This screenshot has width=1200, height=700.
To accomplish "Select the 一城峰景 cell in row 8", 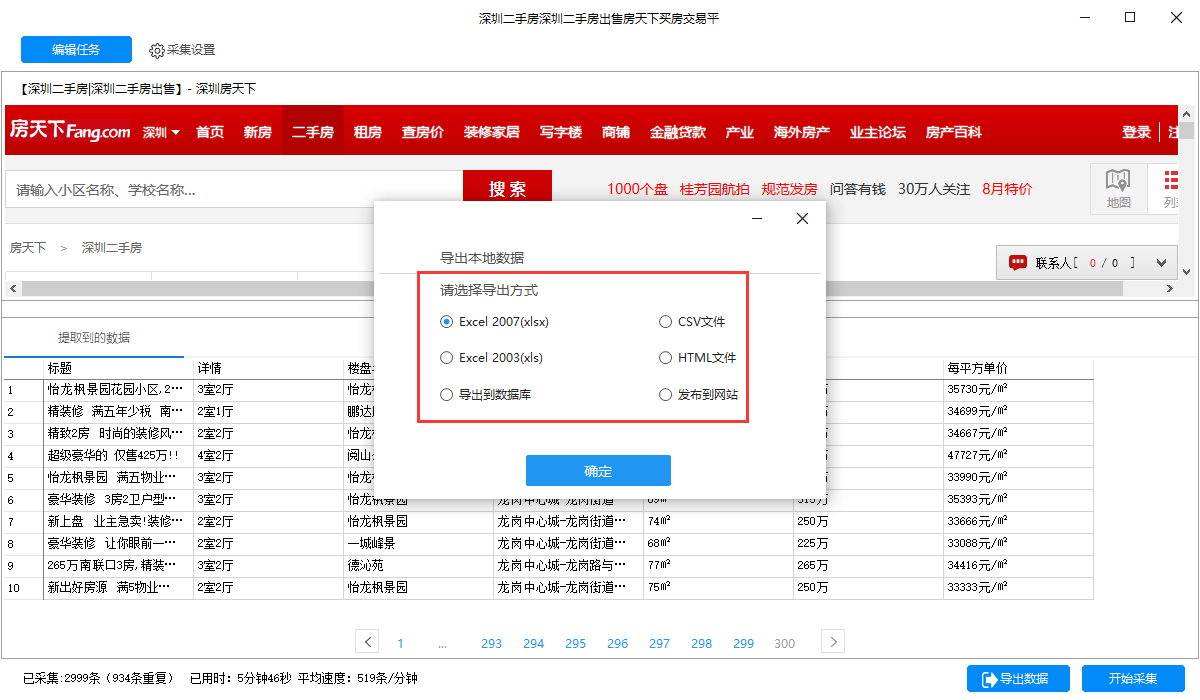I will (x=418, y=543).
